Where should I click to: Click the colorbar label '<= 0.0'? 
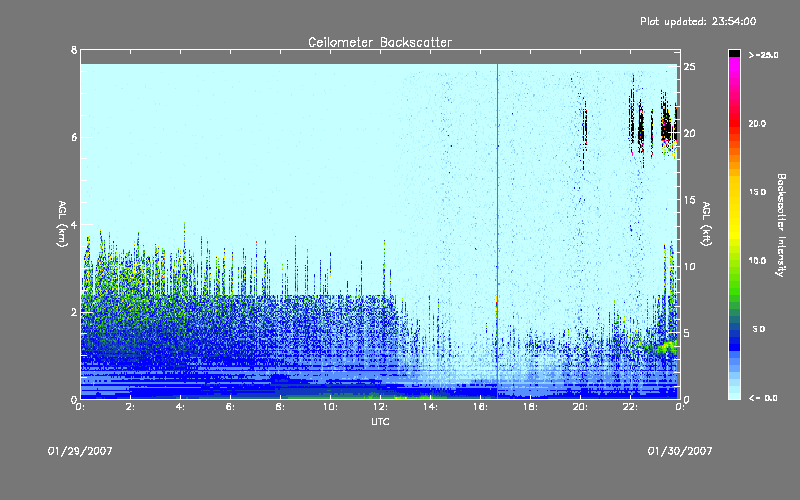(763, 397)
